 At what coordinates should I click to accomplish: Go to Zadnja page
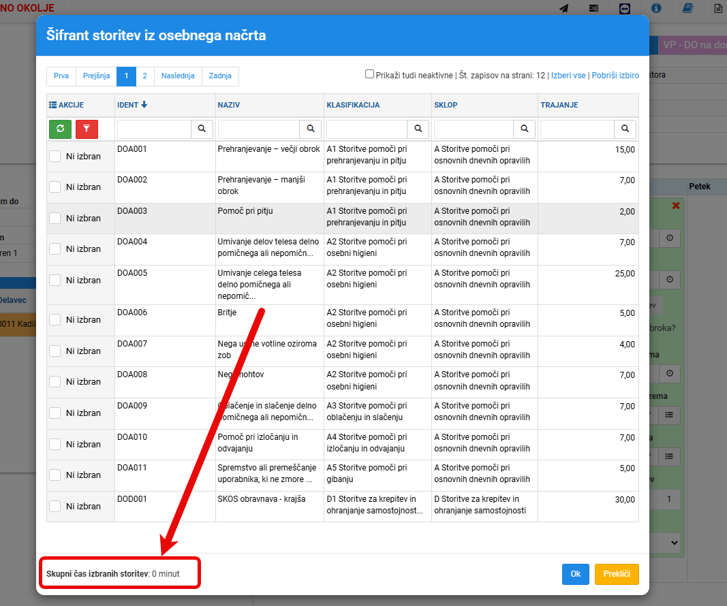[220, 76]
